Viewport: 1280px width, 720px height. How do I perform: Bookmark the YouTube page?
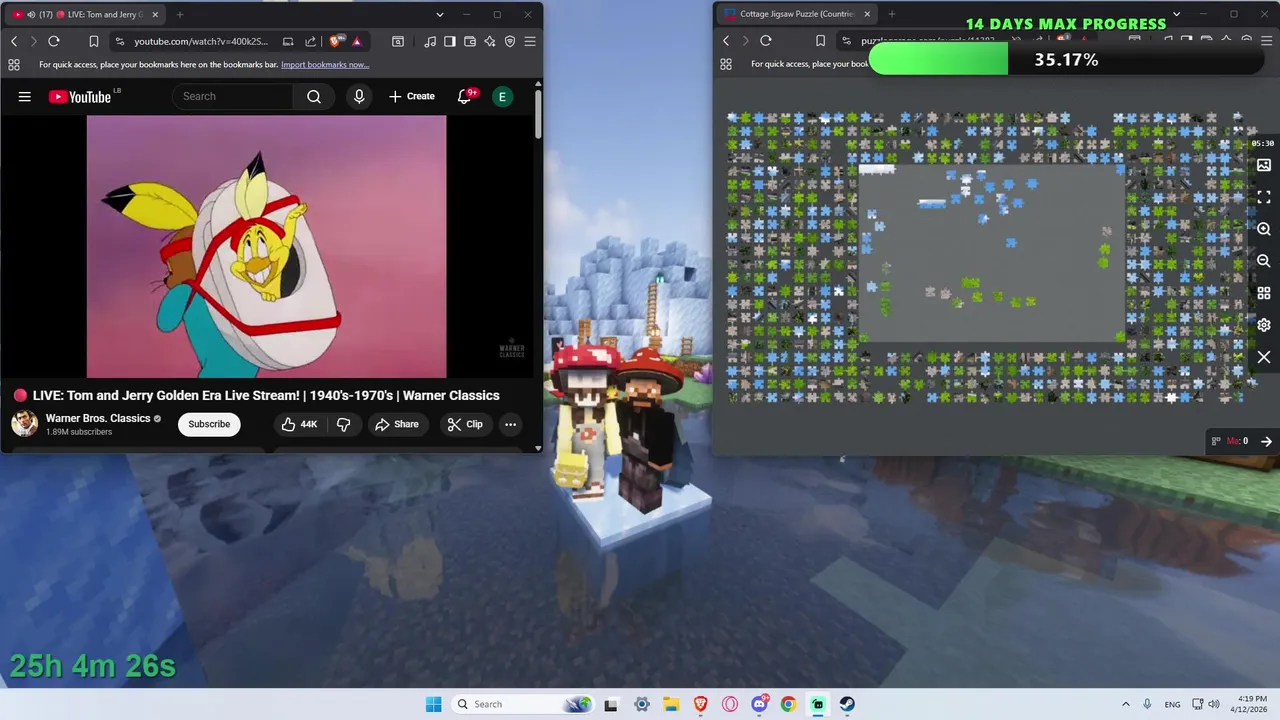93,41
